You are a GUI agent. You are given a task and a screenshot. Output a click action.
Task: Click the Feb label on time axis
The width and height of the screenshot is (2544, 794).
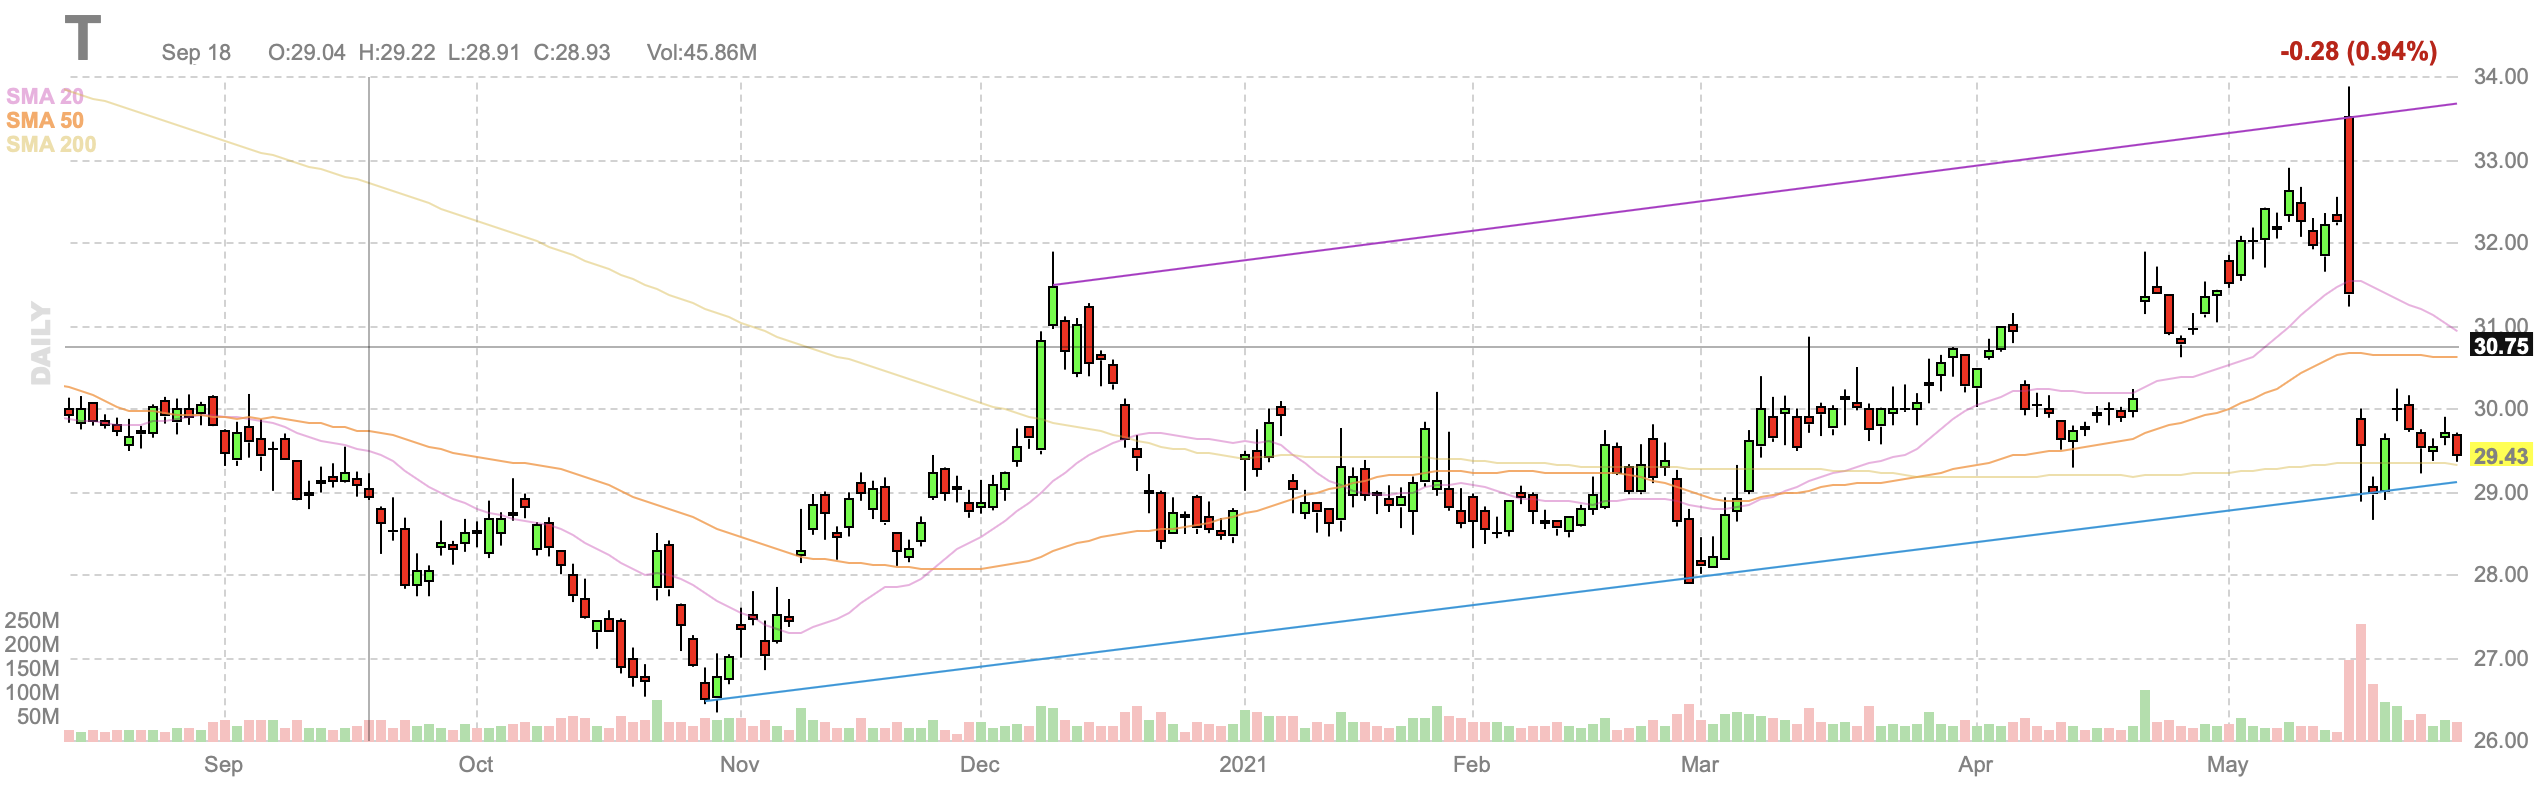1471,765
